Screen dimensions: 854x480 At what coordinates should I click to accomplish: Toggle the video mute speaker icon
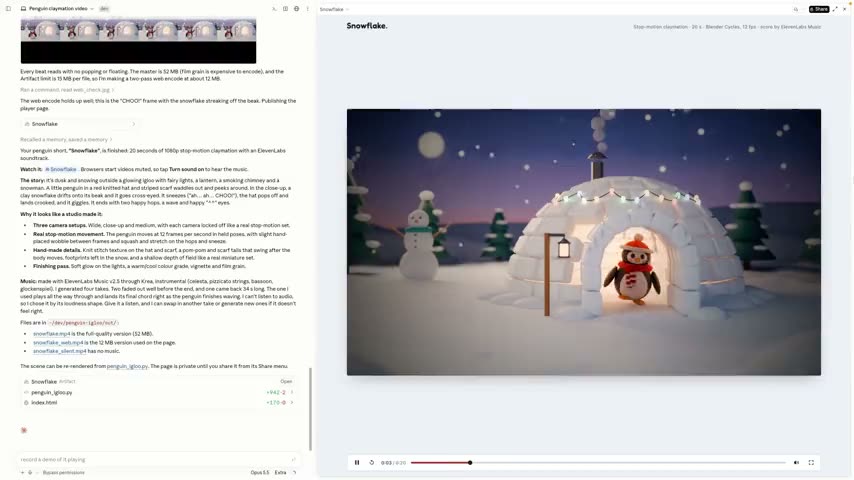click(796, 463)
